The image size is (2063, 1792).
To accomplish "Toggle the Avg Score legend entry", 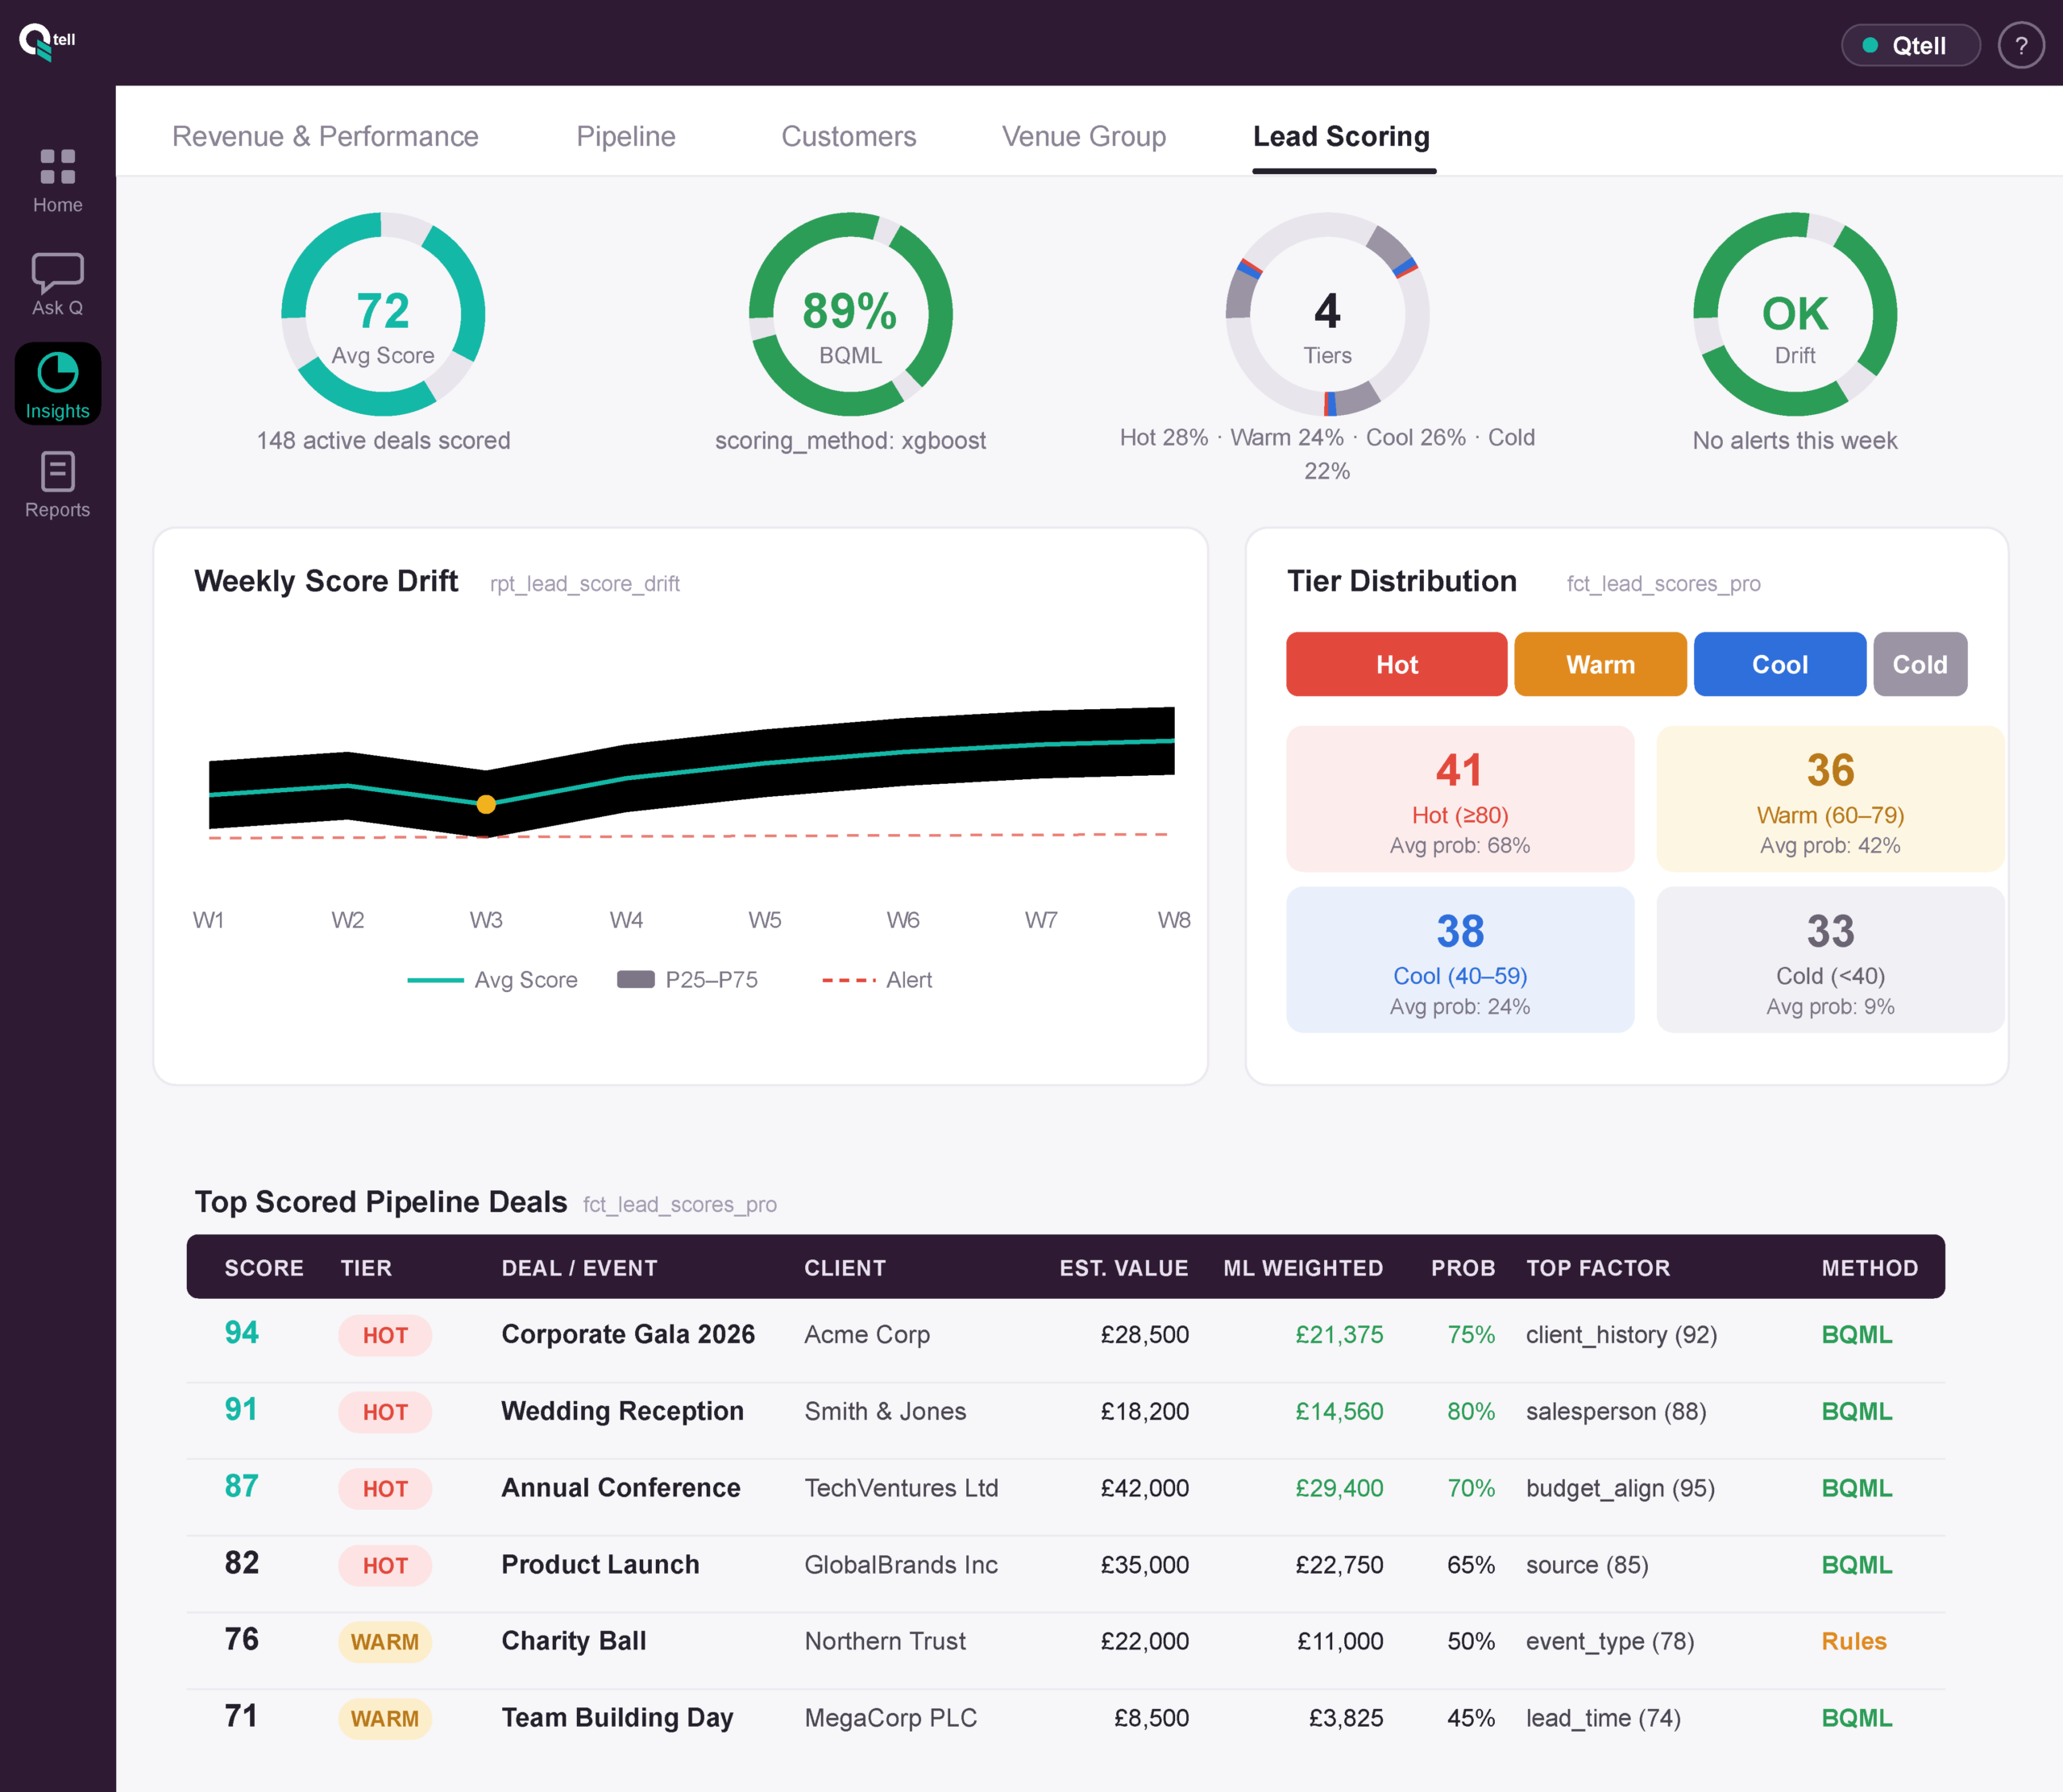I will (x=492, y=980).
